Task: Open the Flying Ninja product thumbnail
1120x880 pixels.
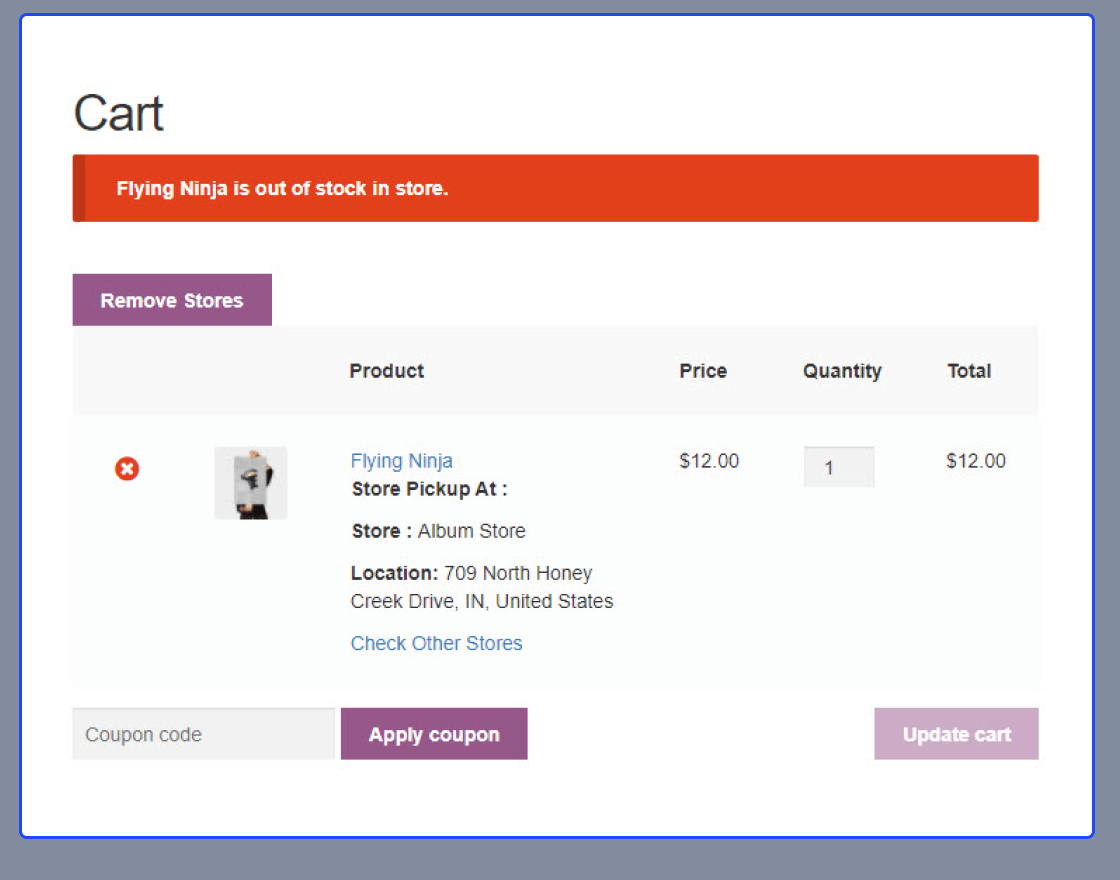Action: (250, 483)
